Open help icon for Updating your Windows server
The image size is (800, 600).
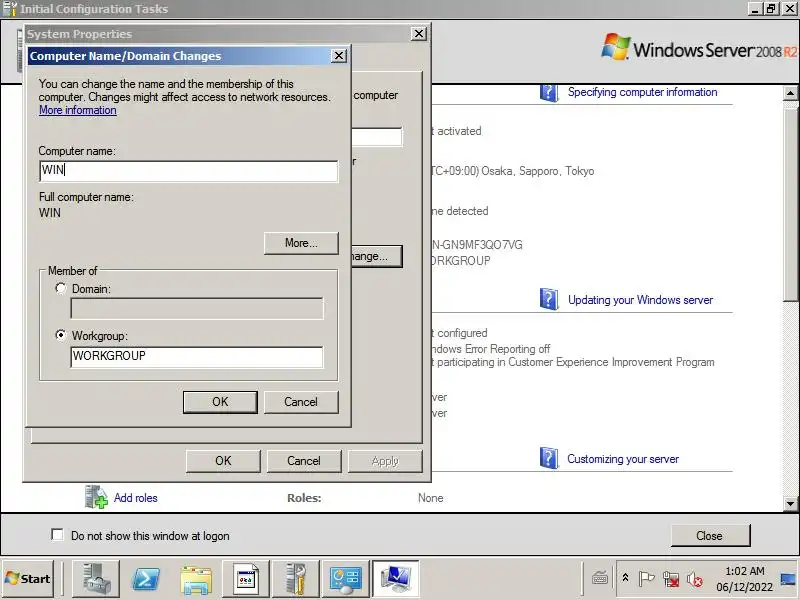[548, 299]
